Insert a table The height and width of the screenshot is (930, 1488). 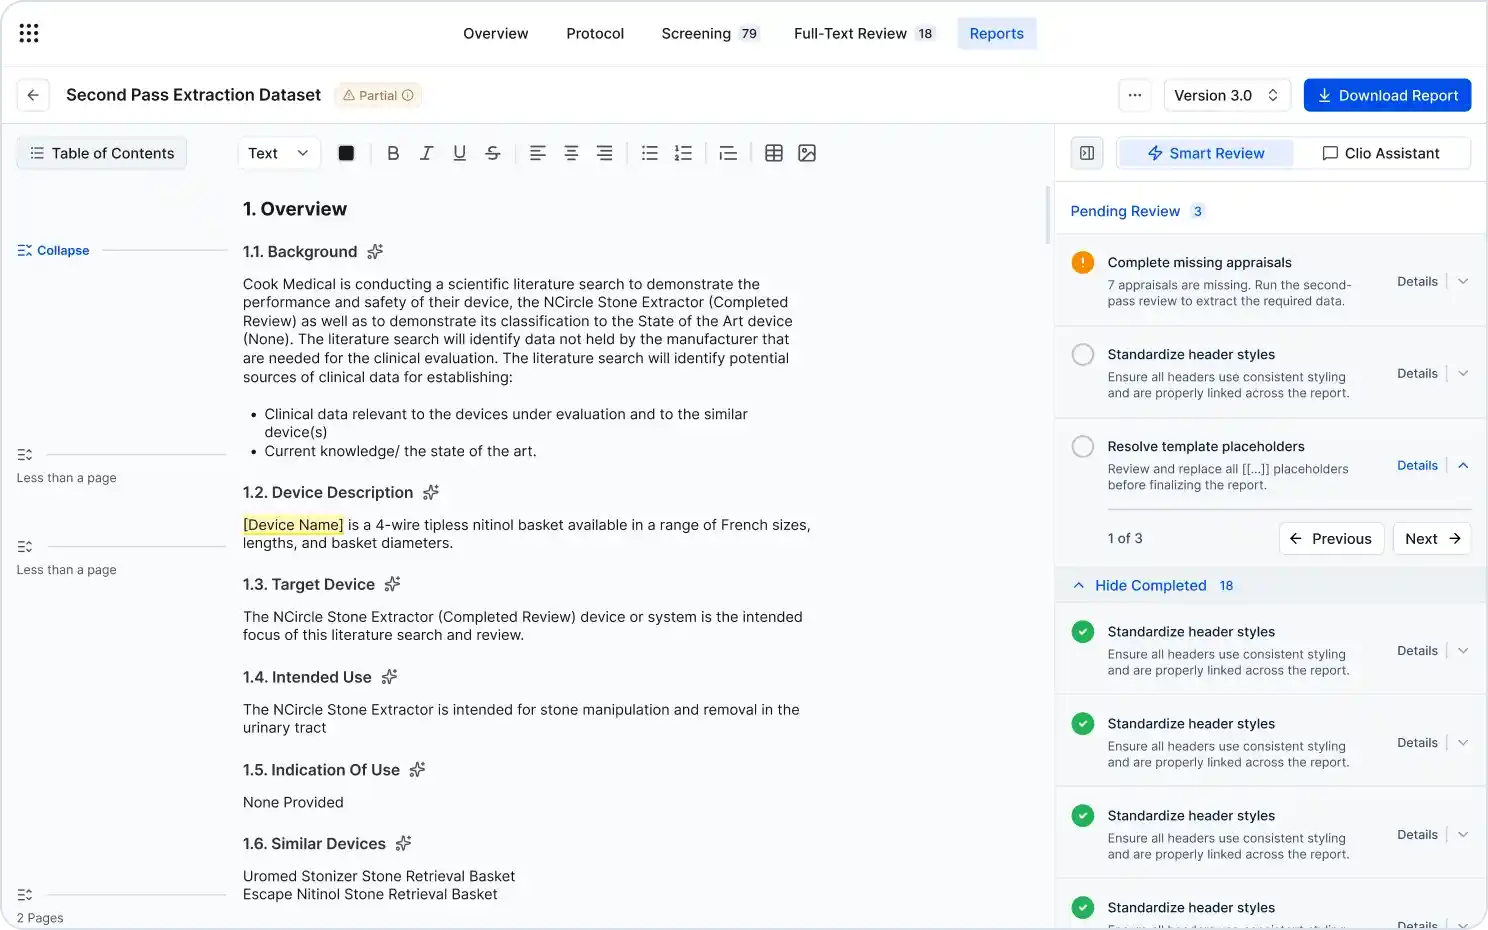[774, 153]
